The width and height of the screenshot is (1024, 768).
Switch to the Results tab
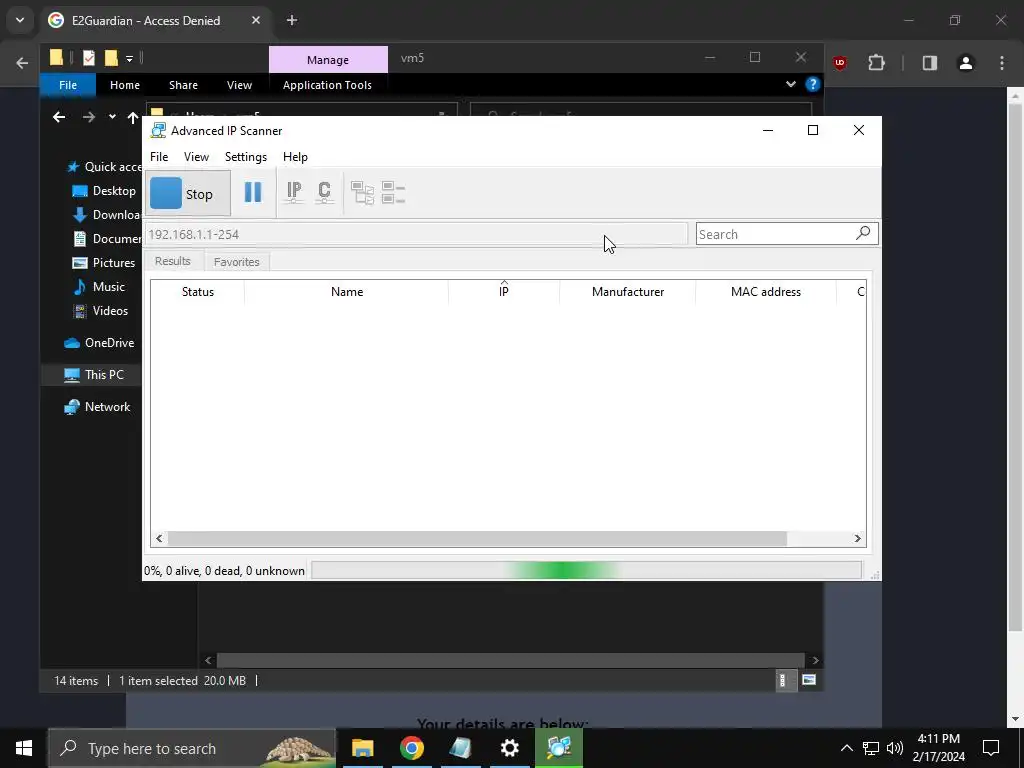172,261
